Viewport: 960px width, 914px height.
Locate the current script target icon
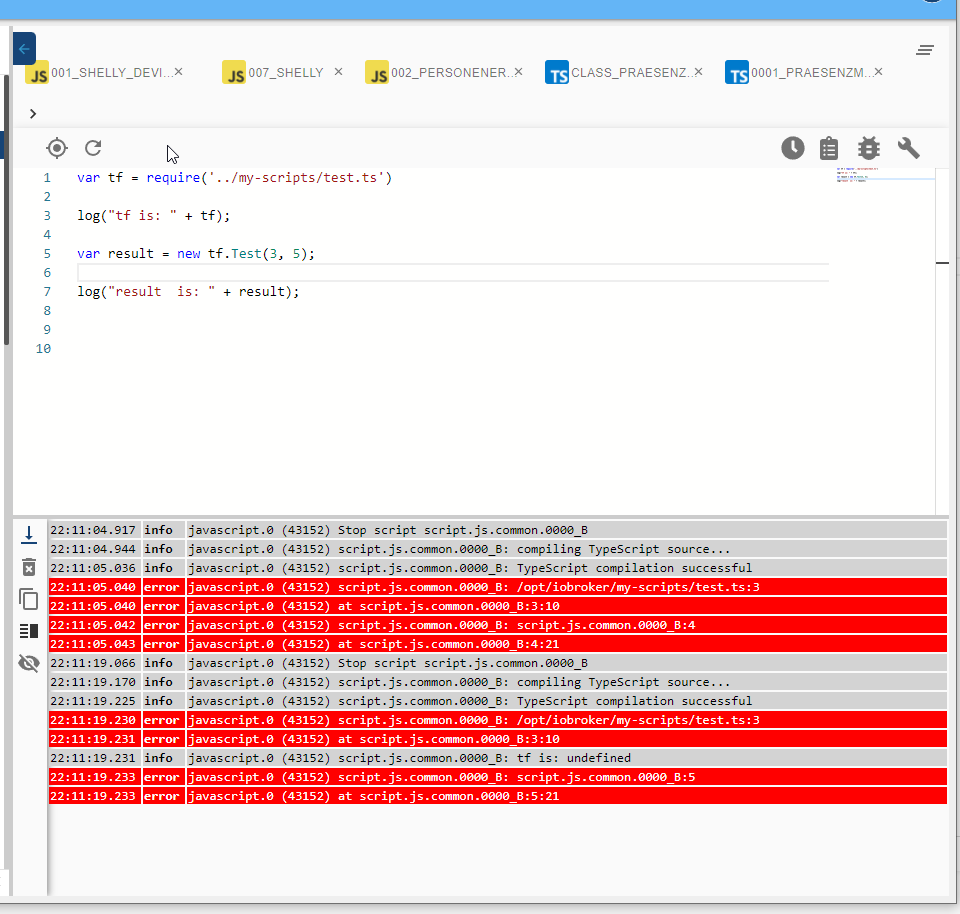point(57,148)
